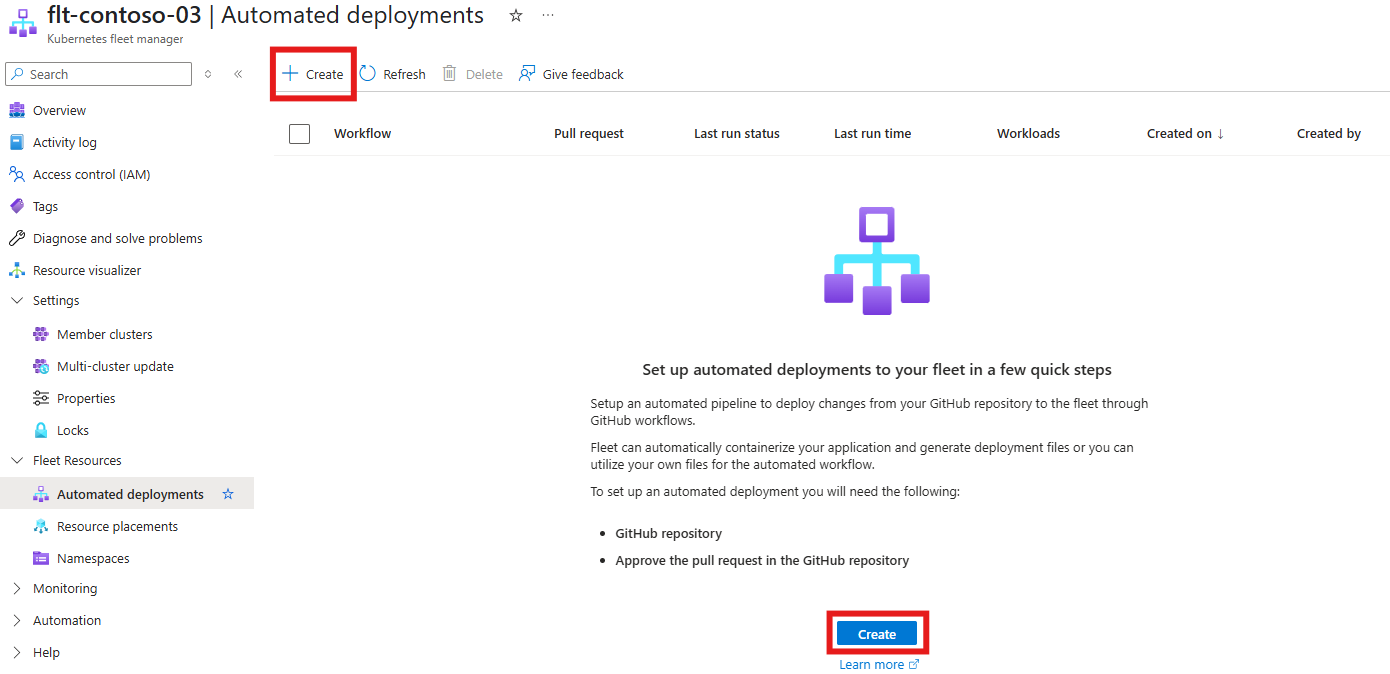Click the Workflow column header
1390x674 pixels.
(x=362, y=133)
